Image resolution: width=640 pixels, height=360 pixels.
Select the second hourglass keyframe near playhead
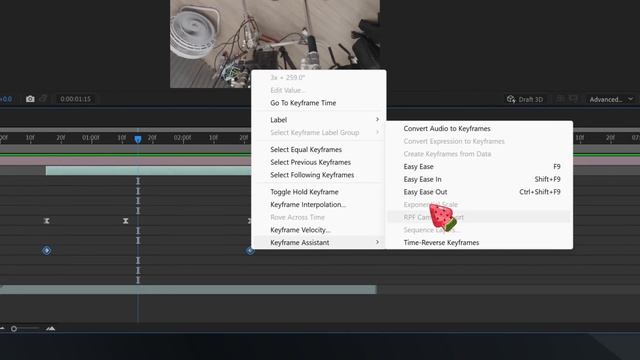tap(126, 221)
